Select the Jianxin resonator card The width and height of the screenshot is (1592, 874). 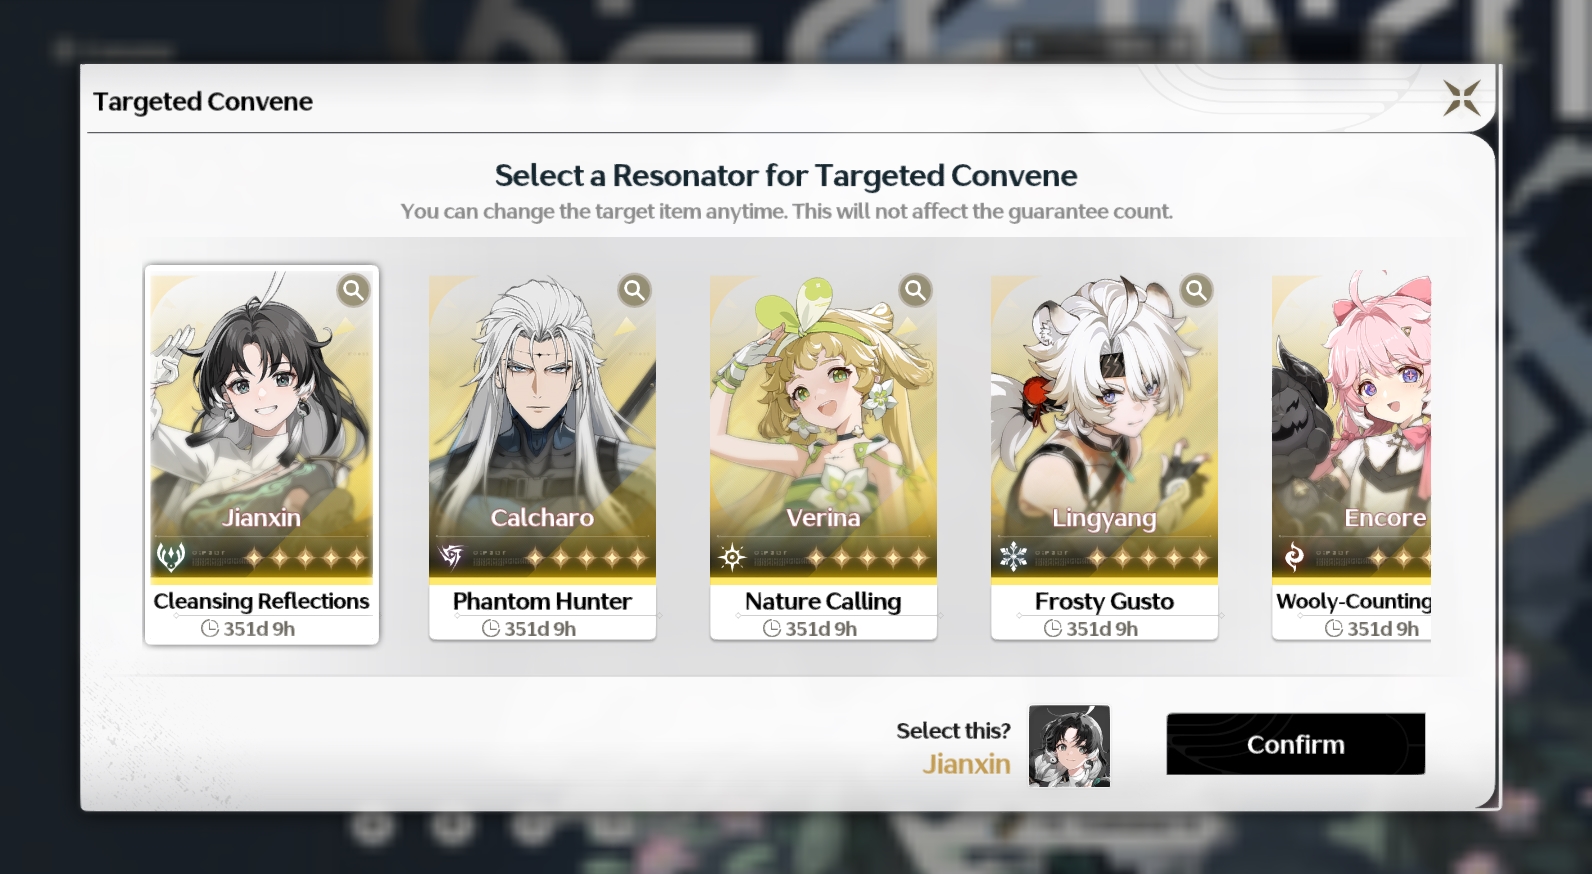pyautogui.click(x=261, y=455)
